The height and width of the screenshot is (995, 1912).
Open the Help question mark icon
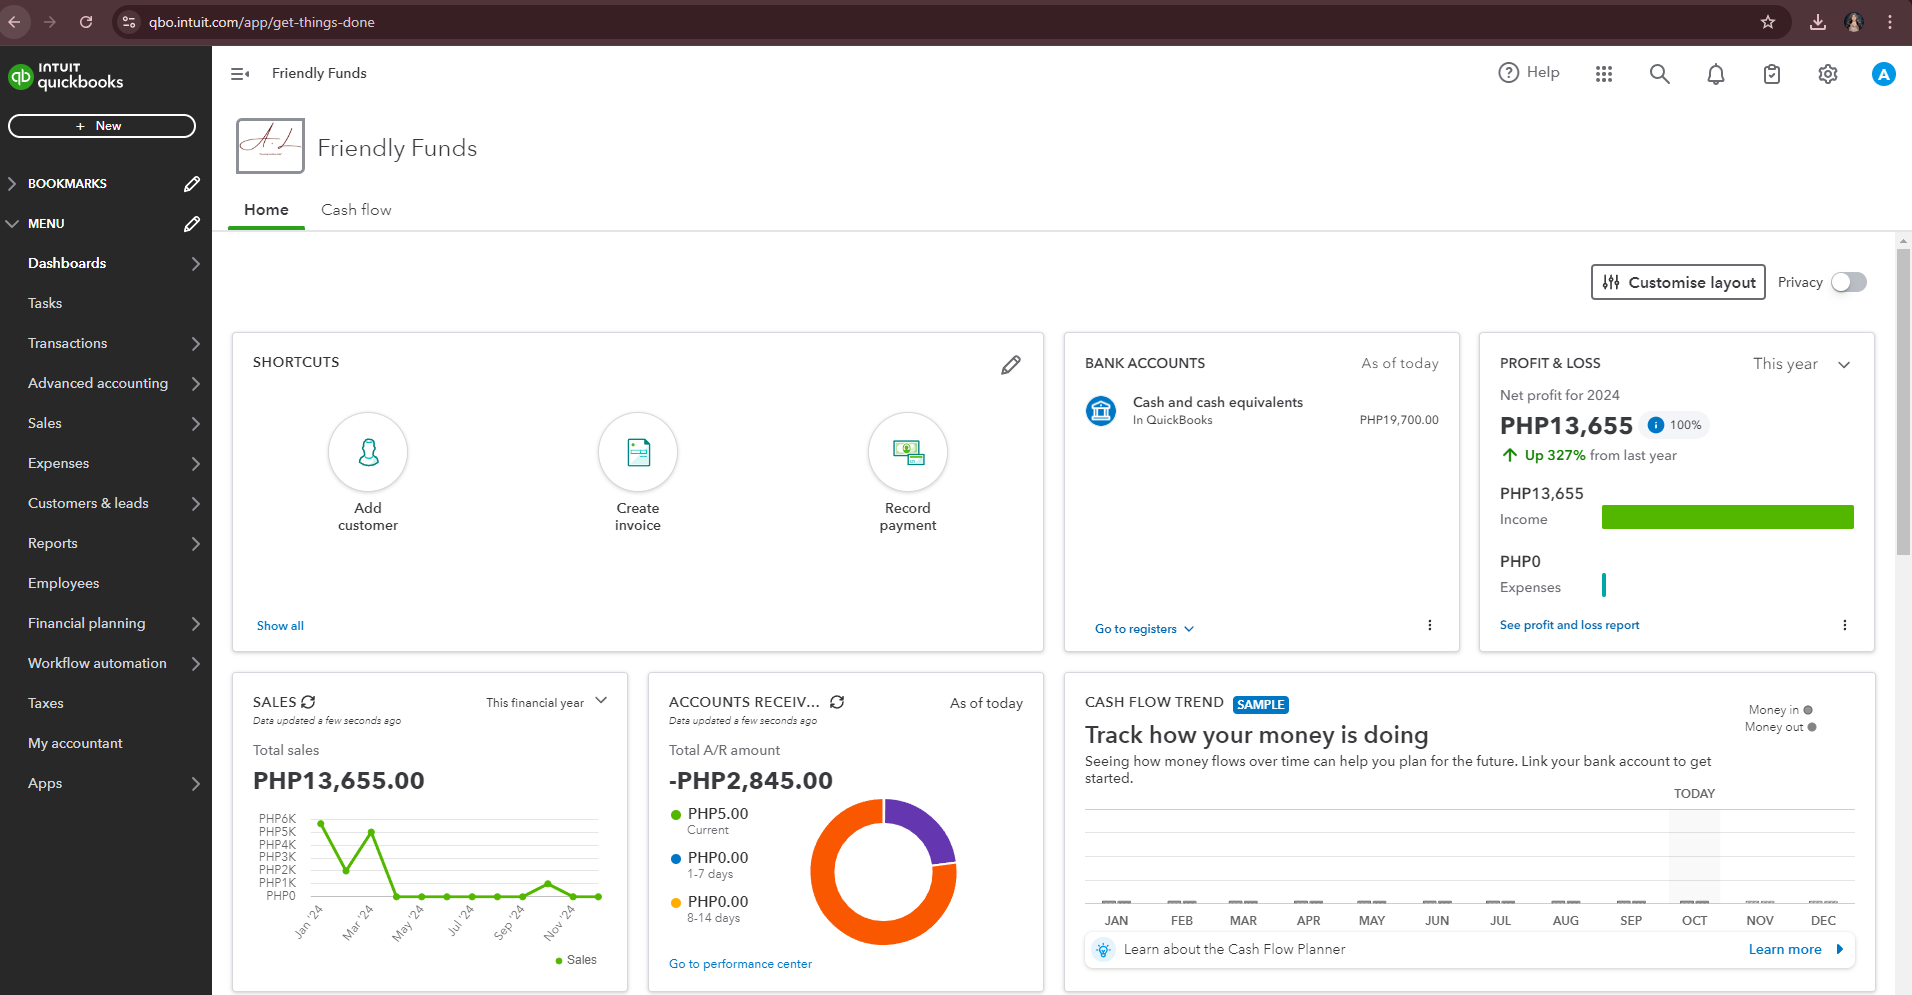click(x=1508, y=73)
